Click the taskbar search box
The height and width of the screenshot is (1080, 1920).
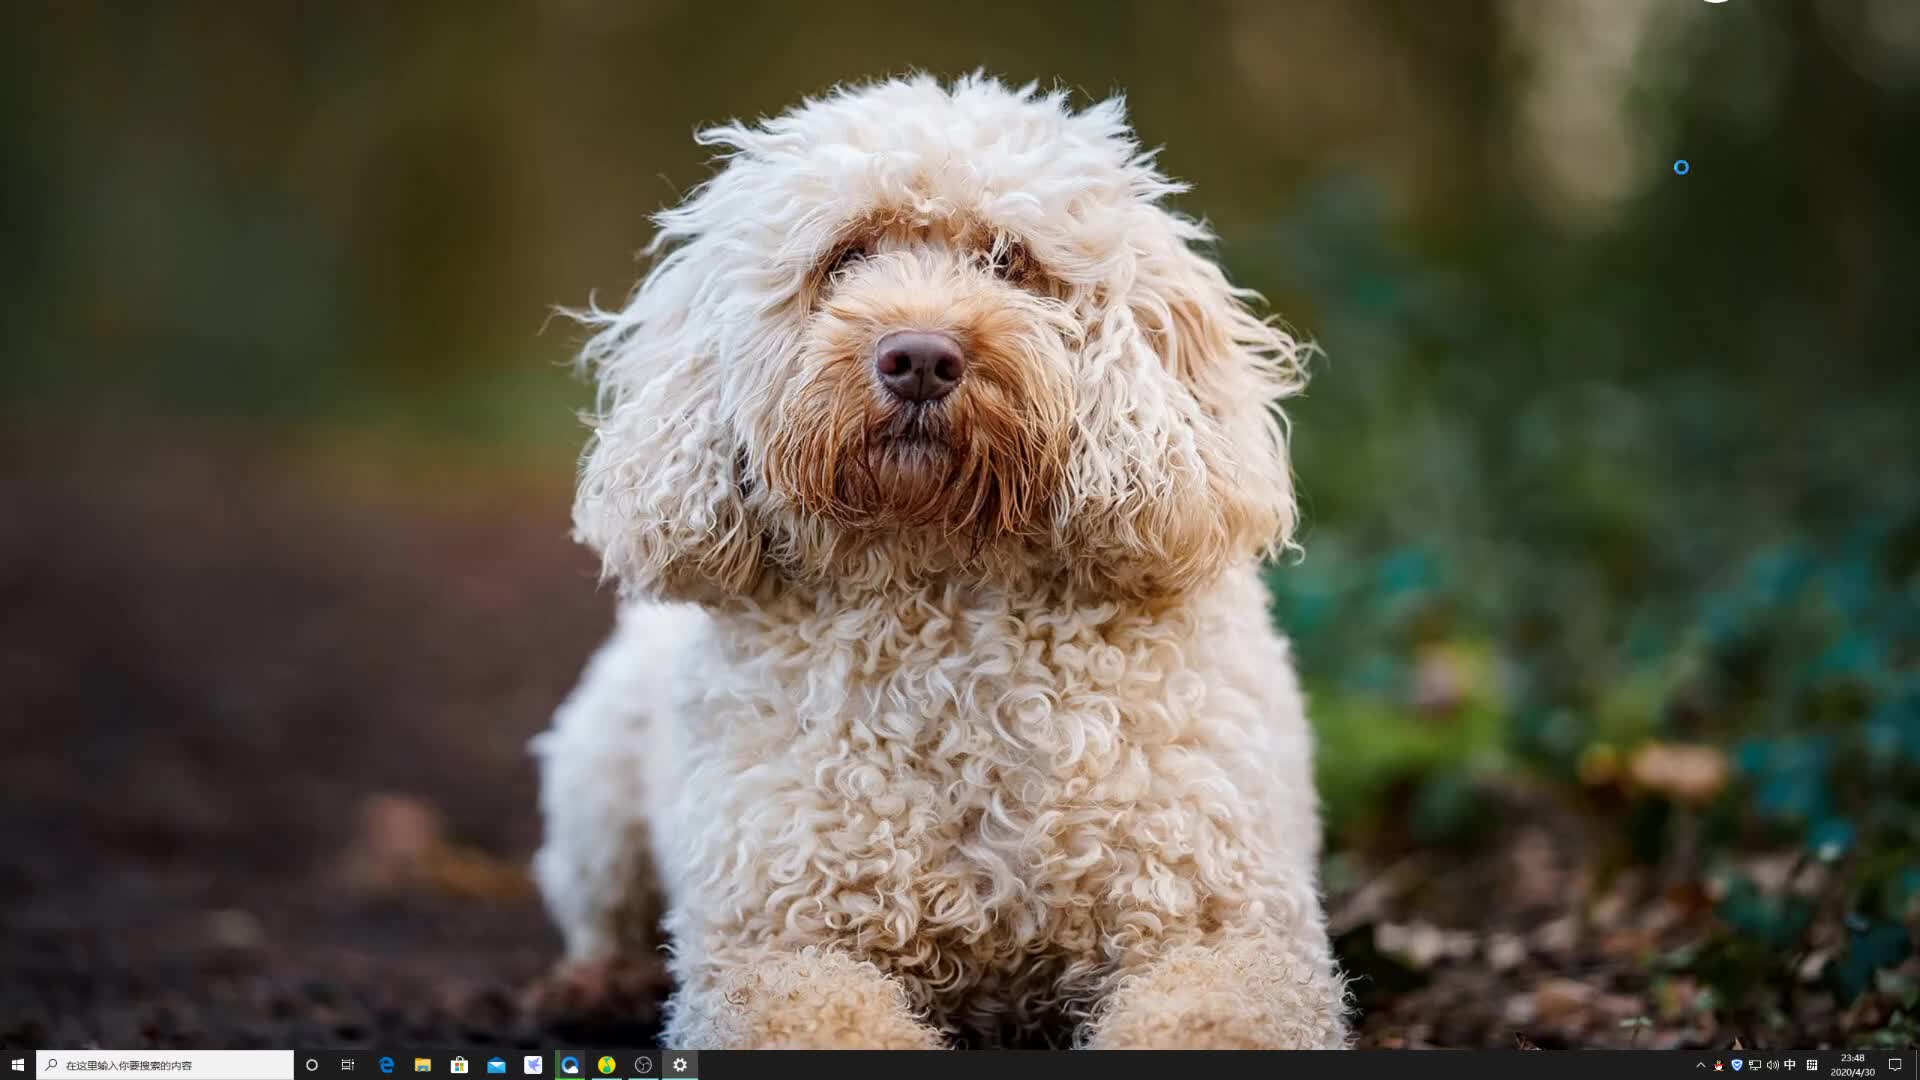coord(165,1065)
